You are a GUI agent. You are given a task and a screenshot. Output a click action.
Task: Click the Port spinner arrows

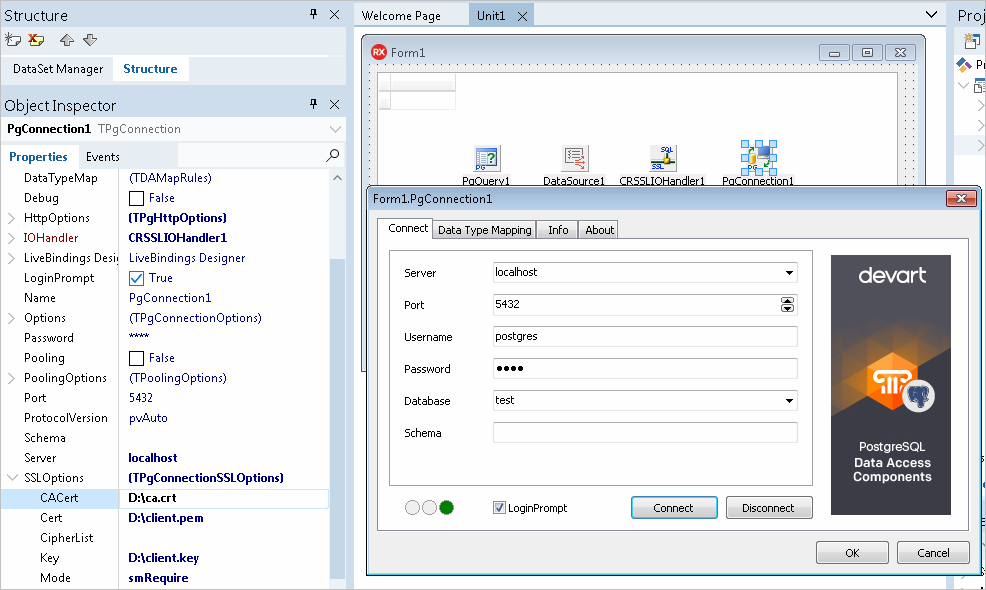[x=787, y=304]
